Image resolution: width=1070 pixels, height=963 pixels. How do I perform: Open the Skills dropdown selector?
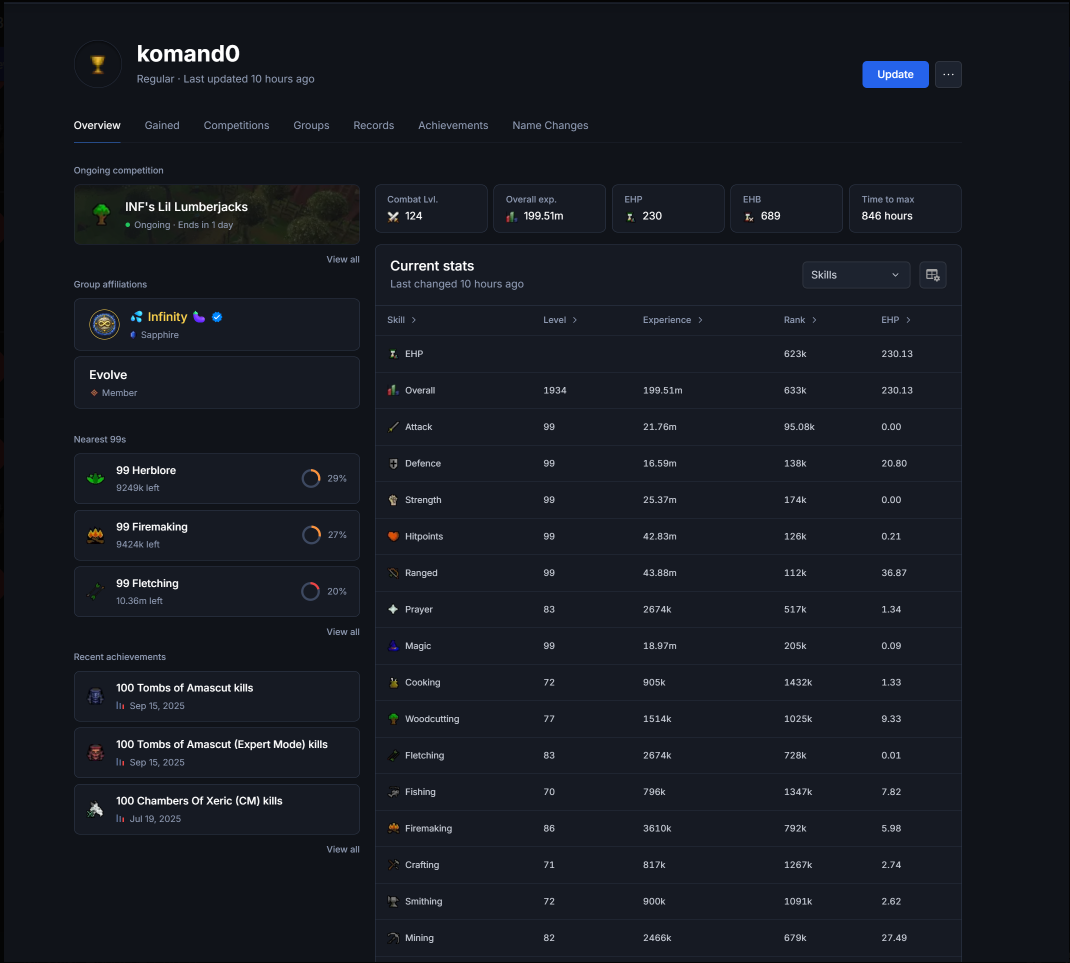tap(856, 275)
